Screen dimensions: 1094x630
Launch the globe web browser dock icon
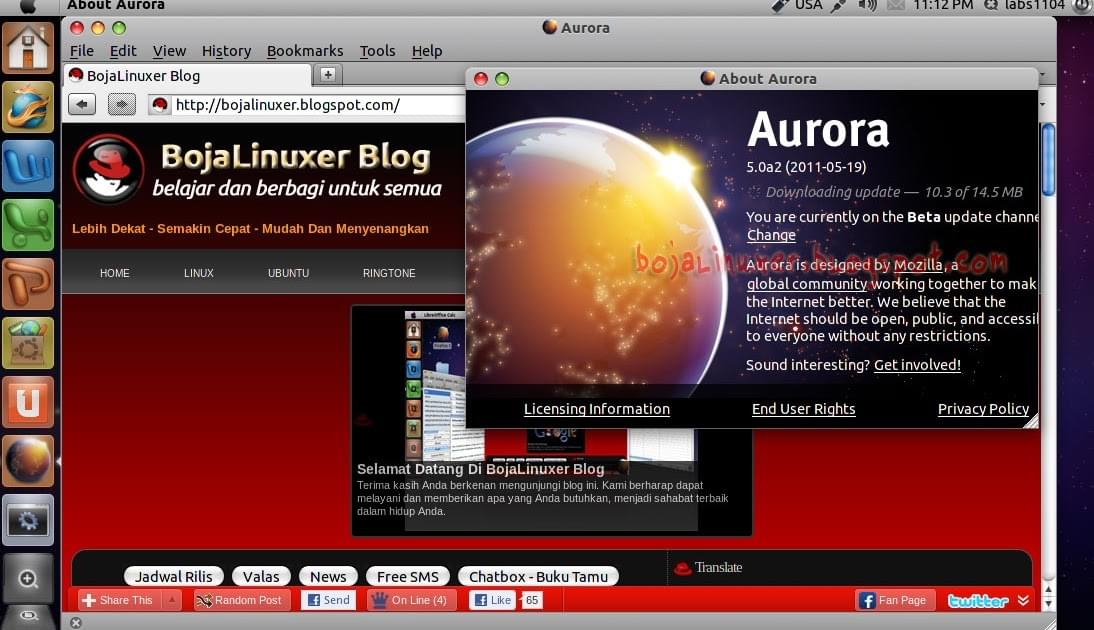tap(28, 107)
